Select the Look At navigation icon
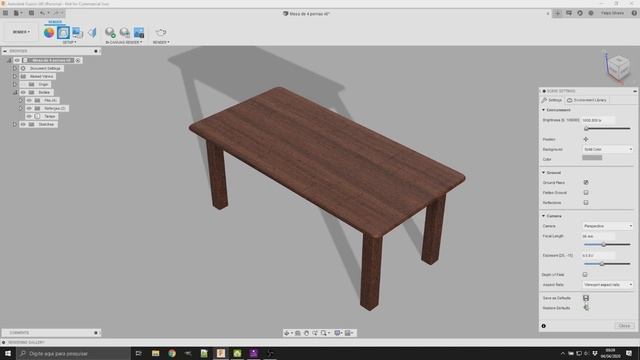This screenshot has width=640, height=360. point(298,333)
